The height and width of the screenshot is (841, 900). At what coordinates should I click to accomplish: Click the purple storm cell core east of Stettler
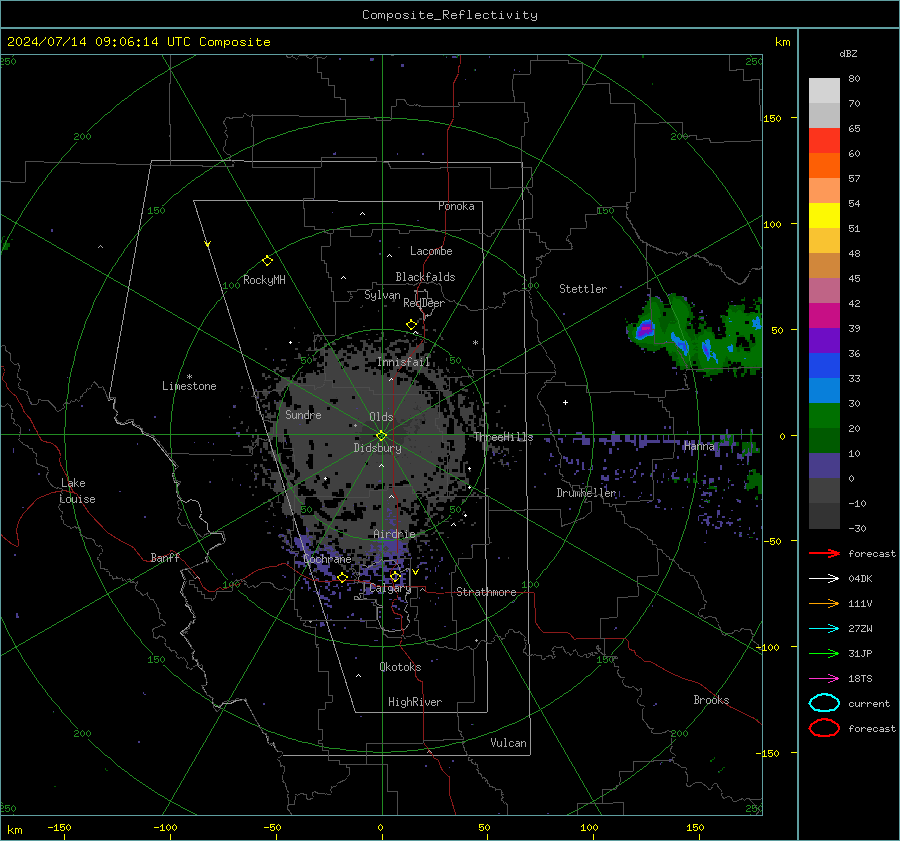(646, 330)
